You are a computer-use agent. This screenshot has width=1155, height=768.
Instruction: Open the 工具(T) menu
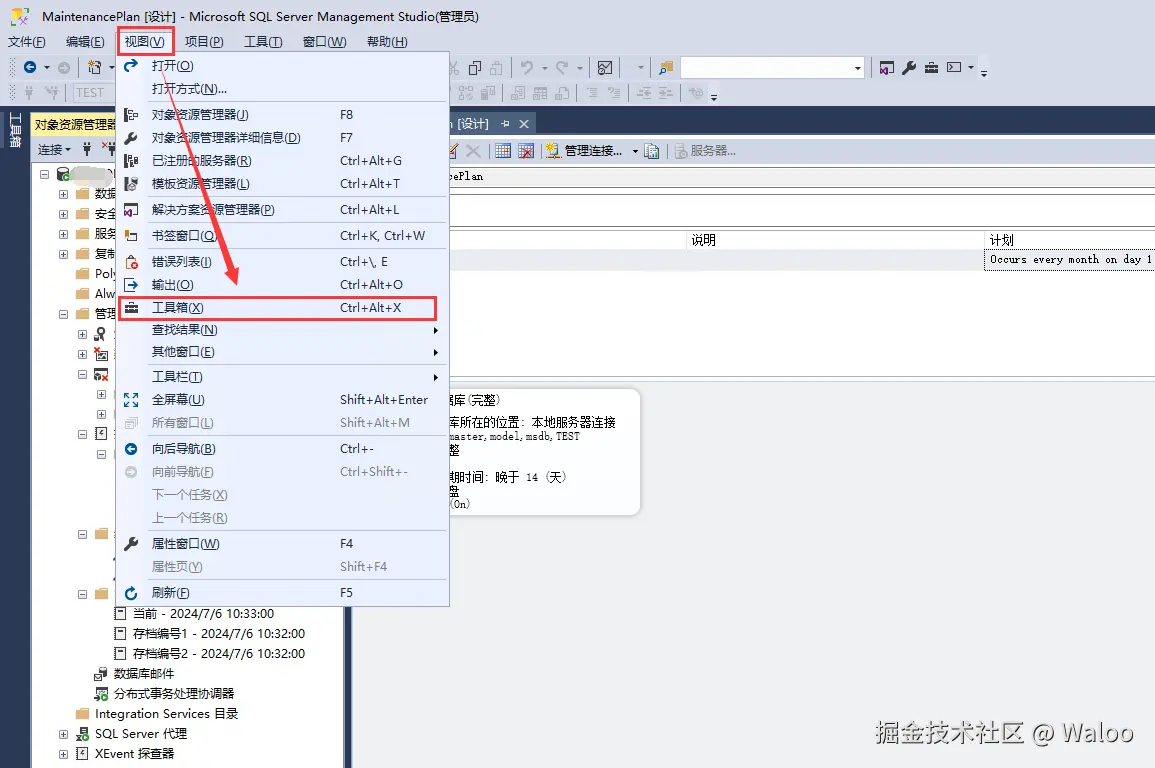(x=263, y=42)
